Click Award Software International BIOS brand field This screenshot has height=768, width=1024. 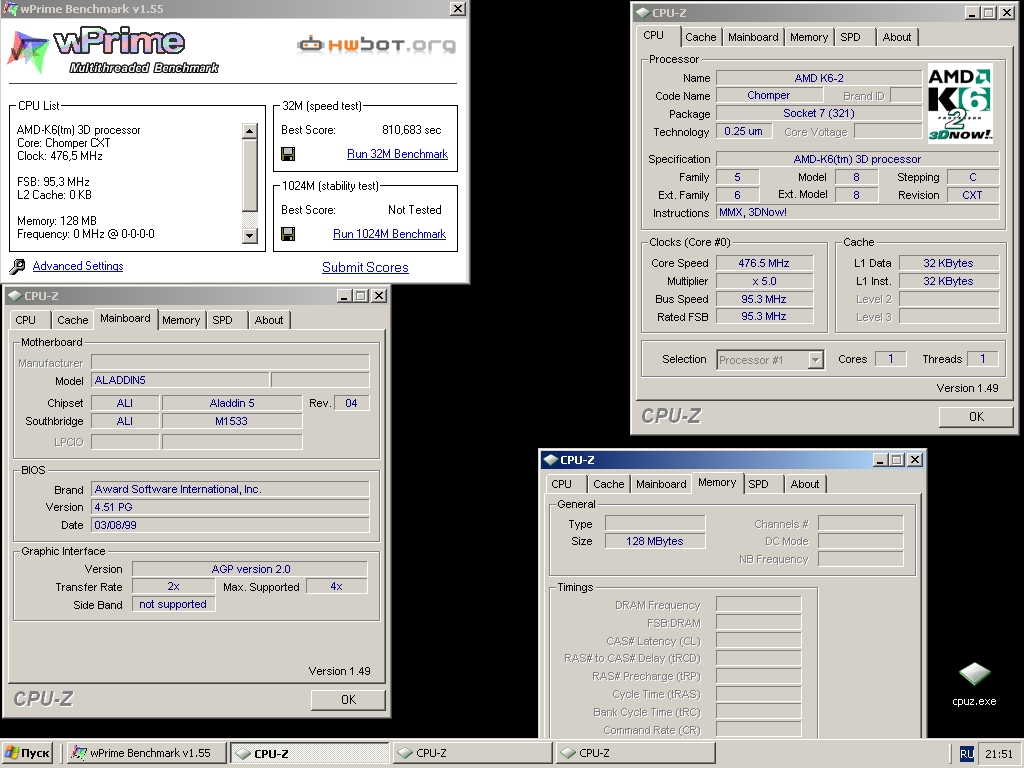[230, 489]
